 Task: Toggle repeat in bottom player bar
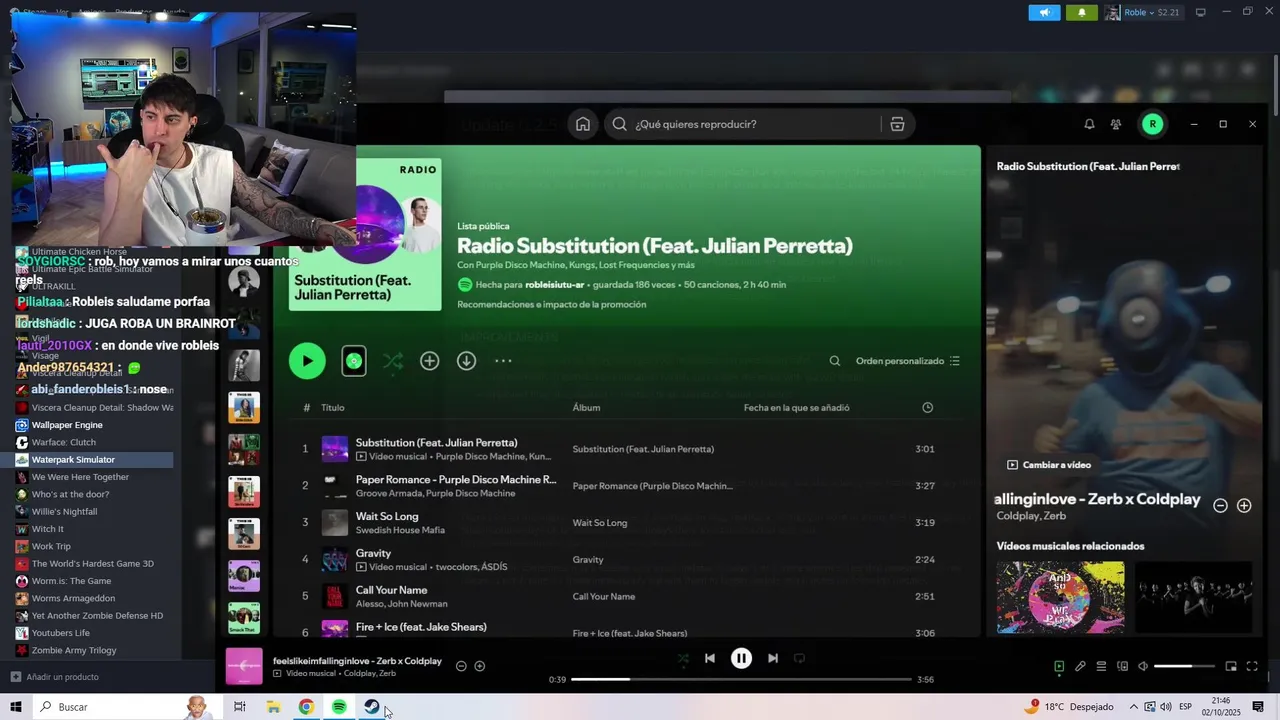[x=799, y=658]
